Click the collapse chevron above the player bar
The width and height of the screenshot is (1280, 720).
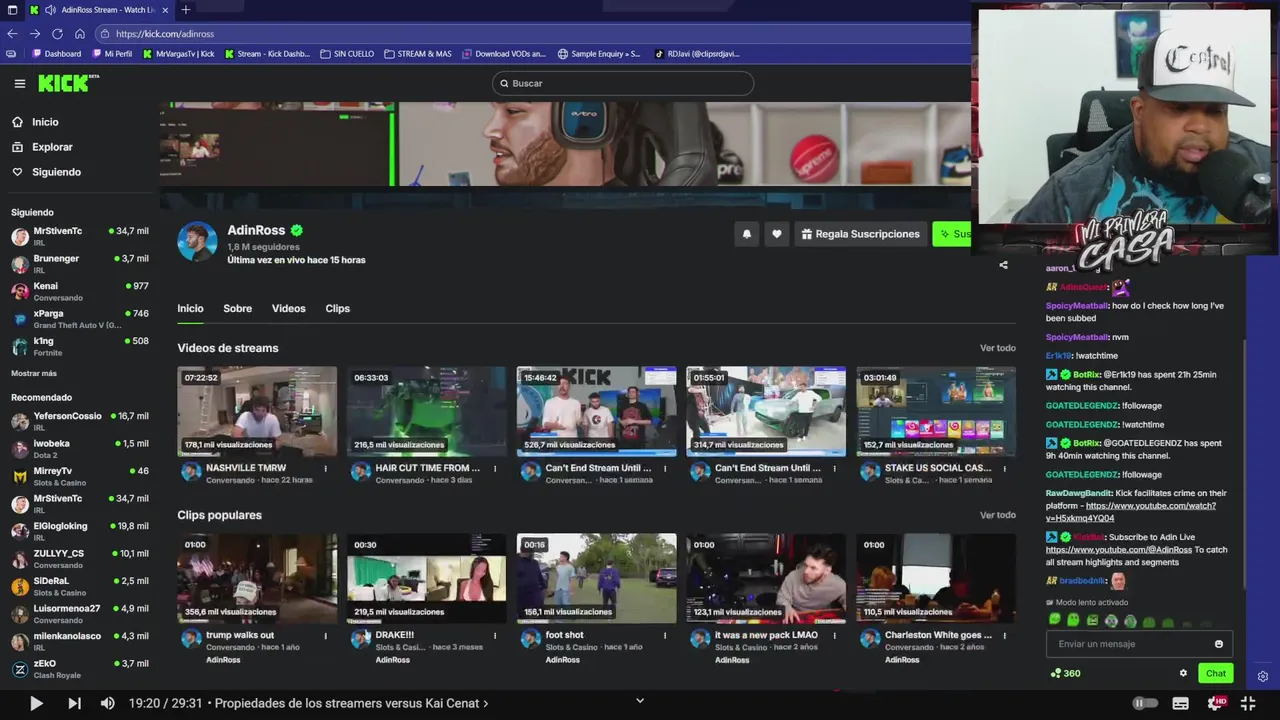pos(640,700)
